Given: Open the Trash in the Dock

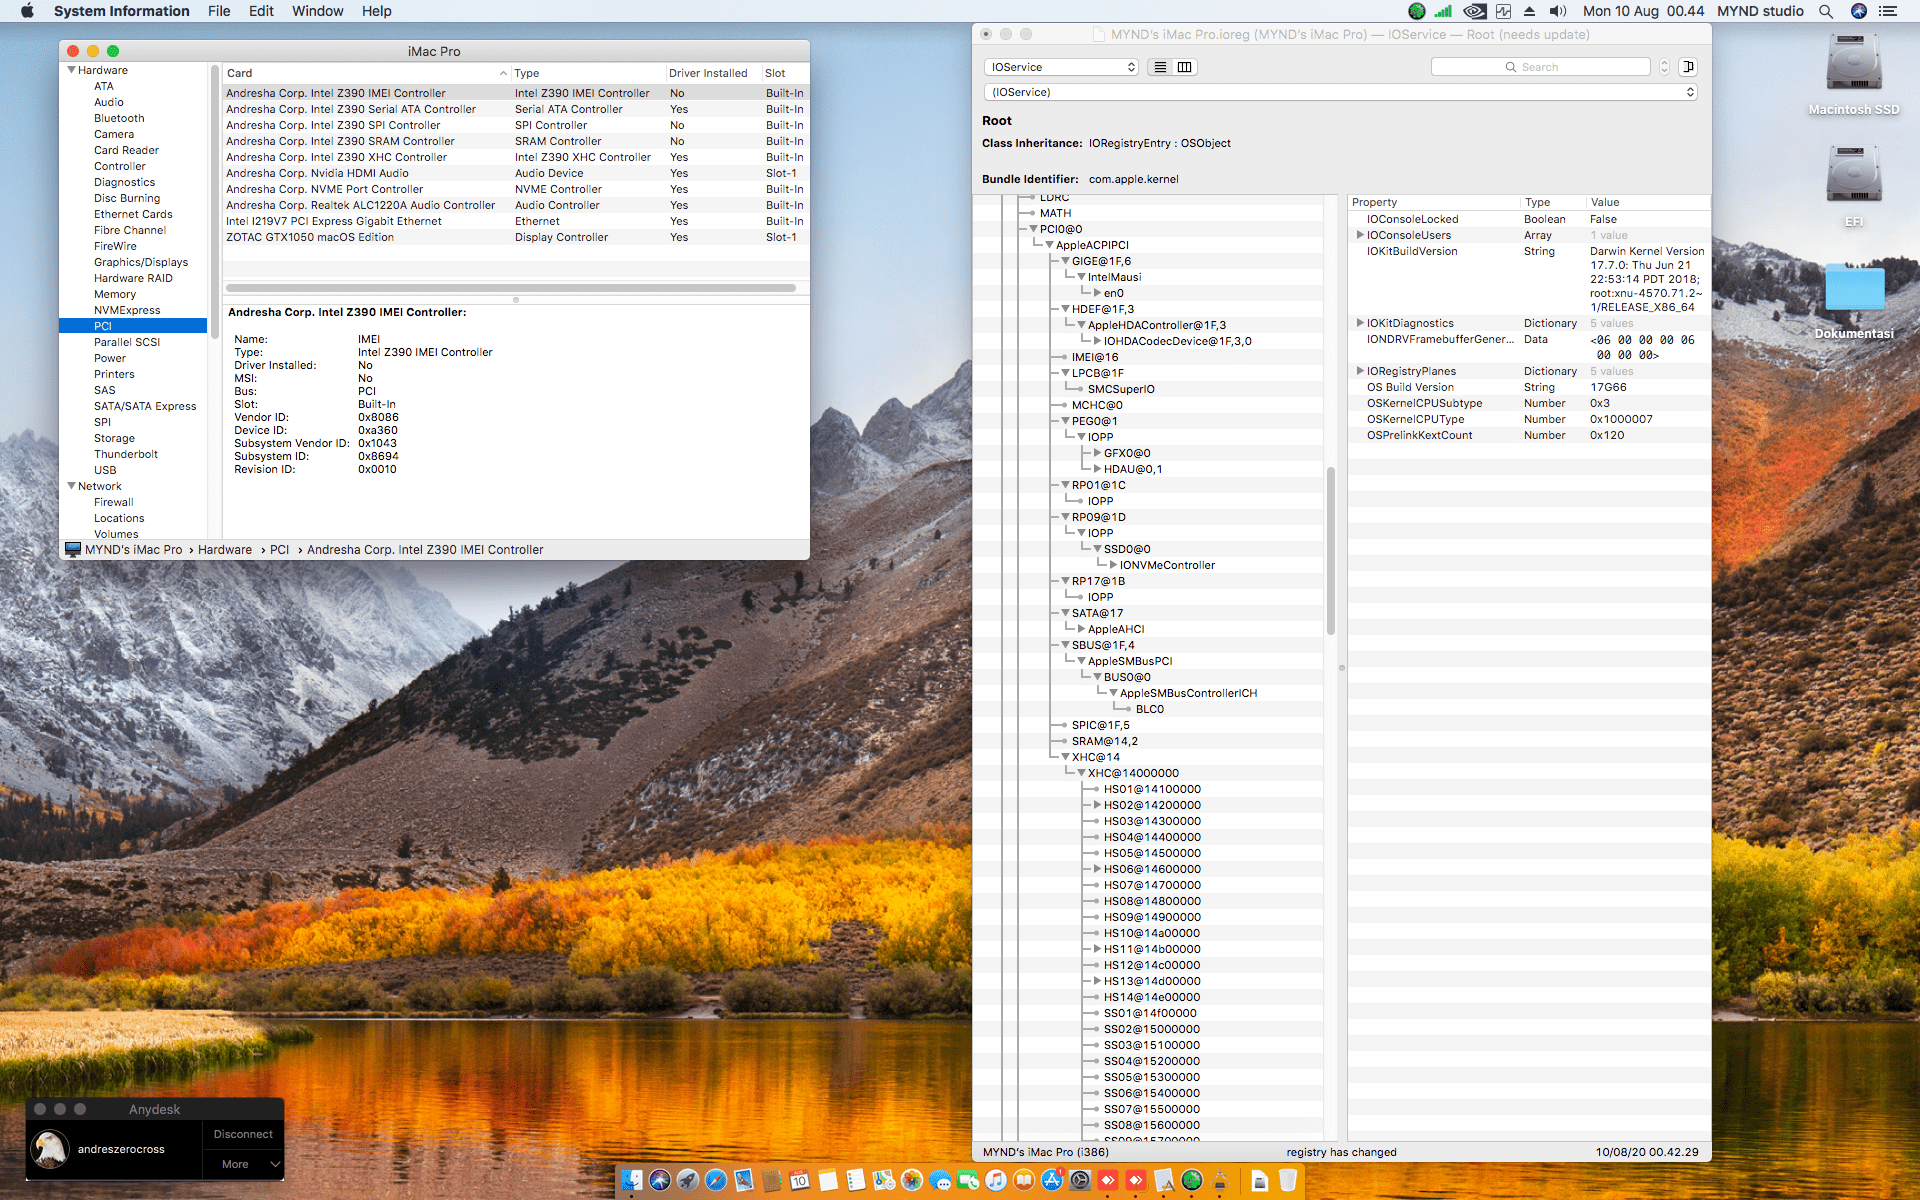Looking at the screenshot, I should [1288, 1181].
